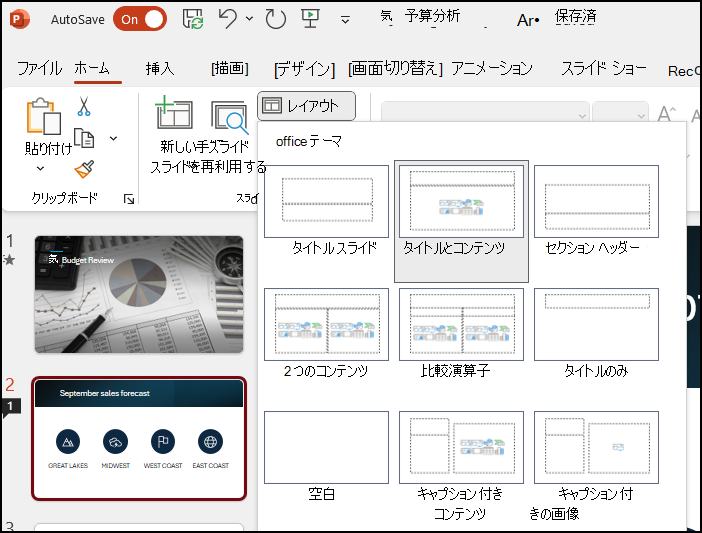Choose the タイトル スライド layout
This screenshot has height=533, width=702.
326,210
